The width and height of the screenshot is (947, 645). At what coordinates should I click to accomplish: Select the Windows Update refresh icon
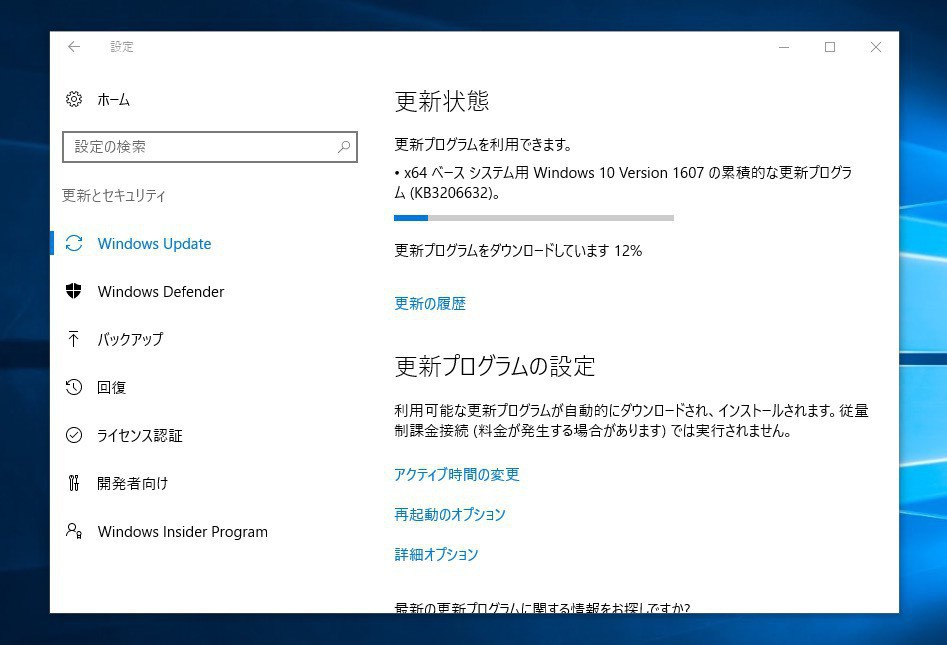[74, 243]
